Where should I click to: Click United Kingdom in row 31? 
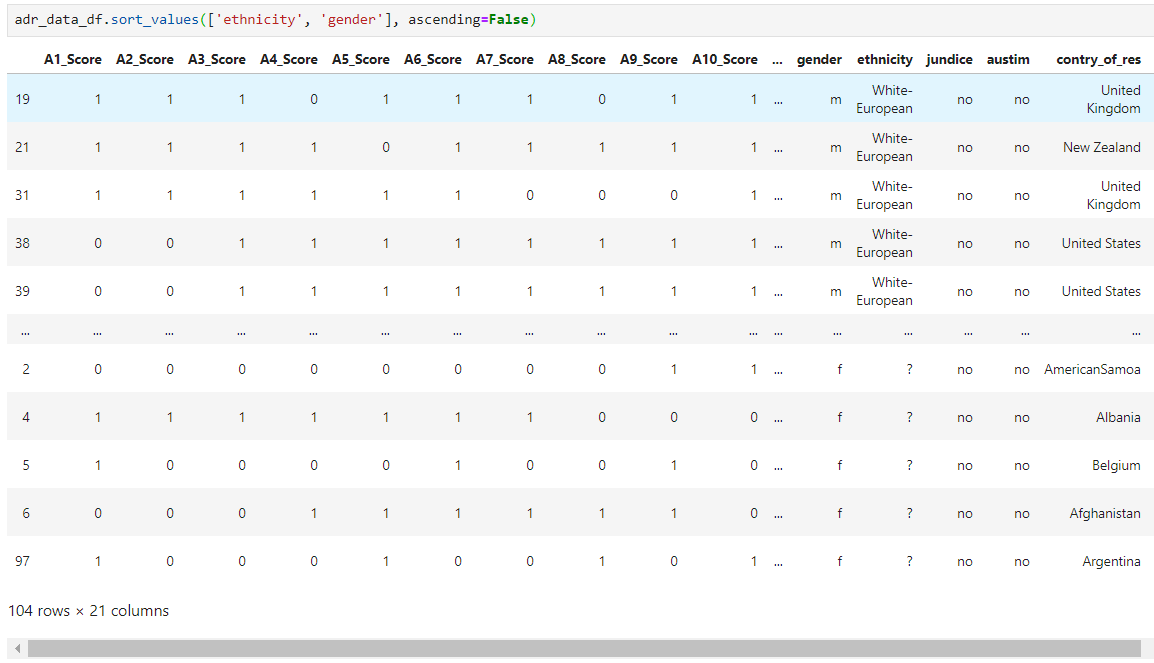pos(1114,195)
